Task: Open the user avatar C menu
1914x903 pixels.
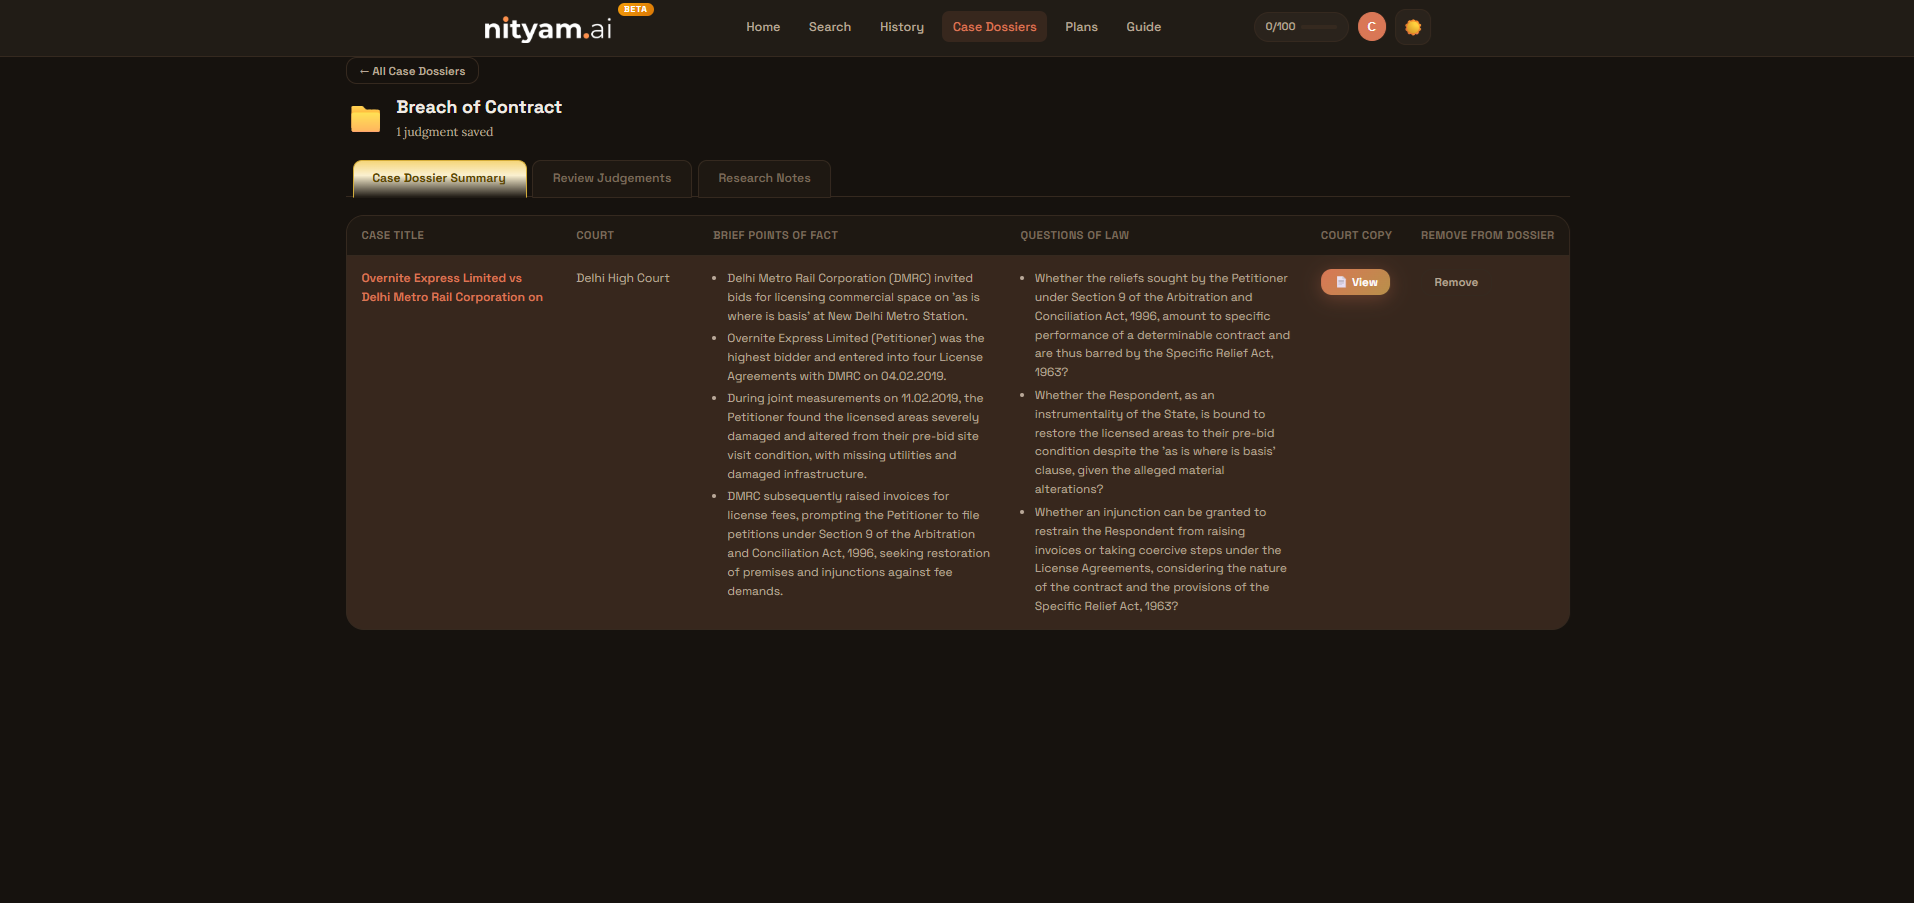Action: click(x=1371, y=27)
